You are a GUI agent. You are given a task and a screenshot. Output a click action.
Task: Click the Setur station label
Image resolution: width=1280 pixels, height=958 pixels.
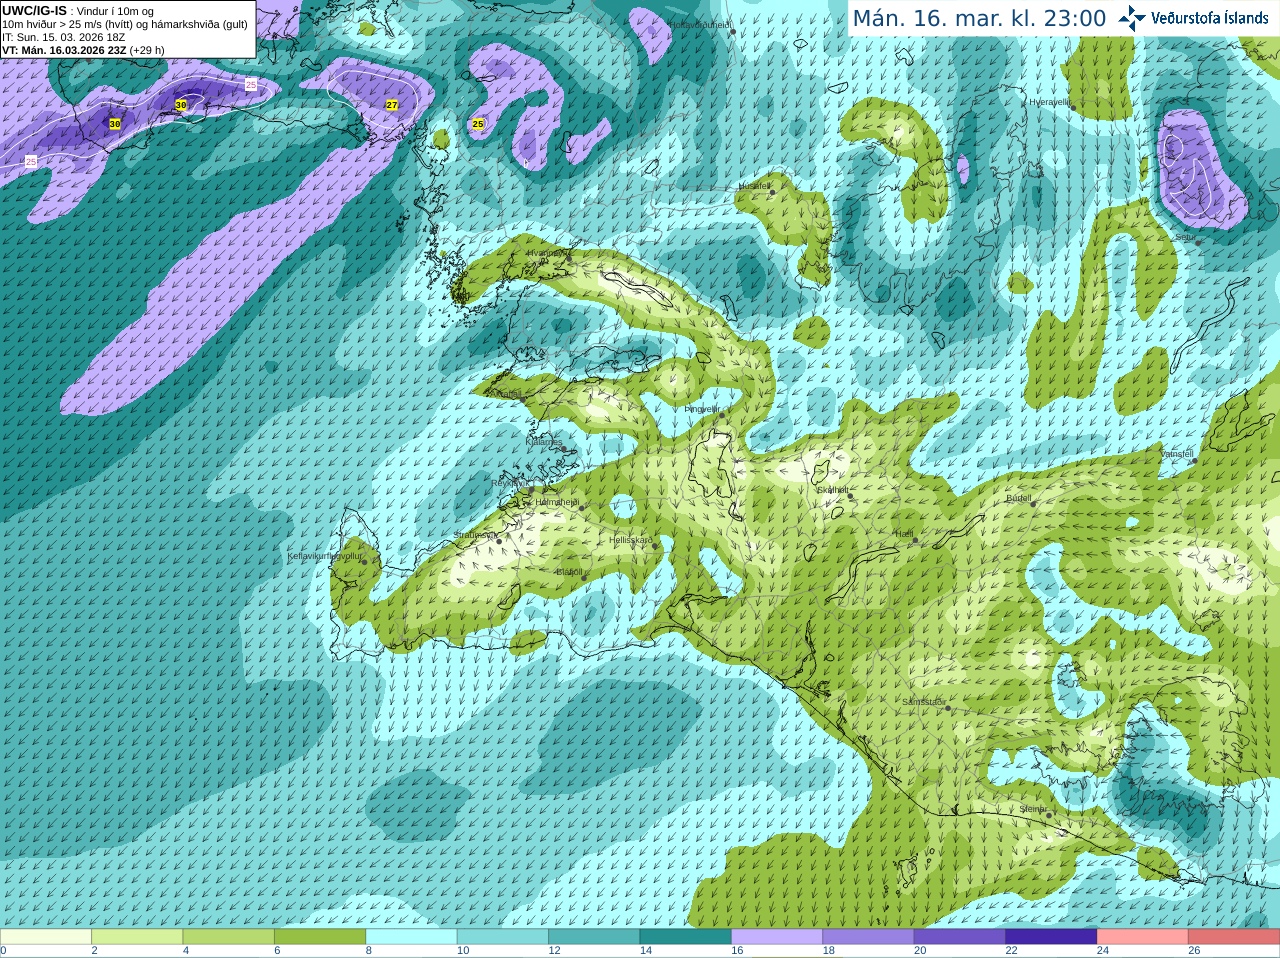point(1185,238)
